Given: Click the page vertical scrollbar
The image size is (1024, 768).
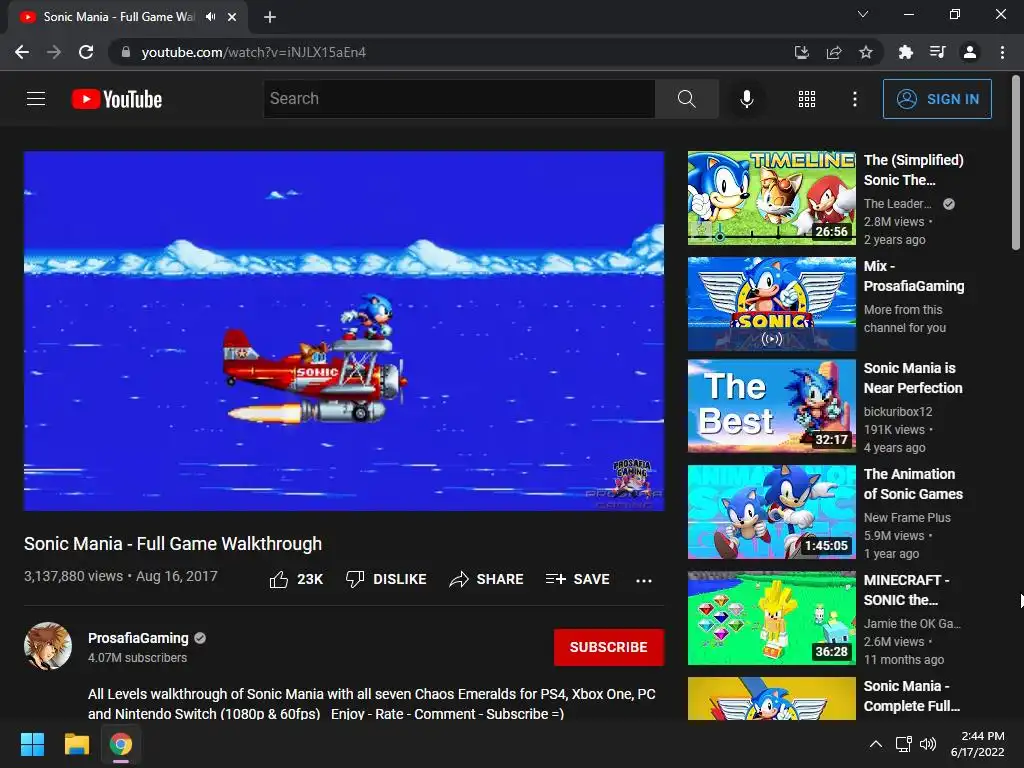Looking at the screenshot, I should 1016,163.
